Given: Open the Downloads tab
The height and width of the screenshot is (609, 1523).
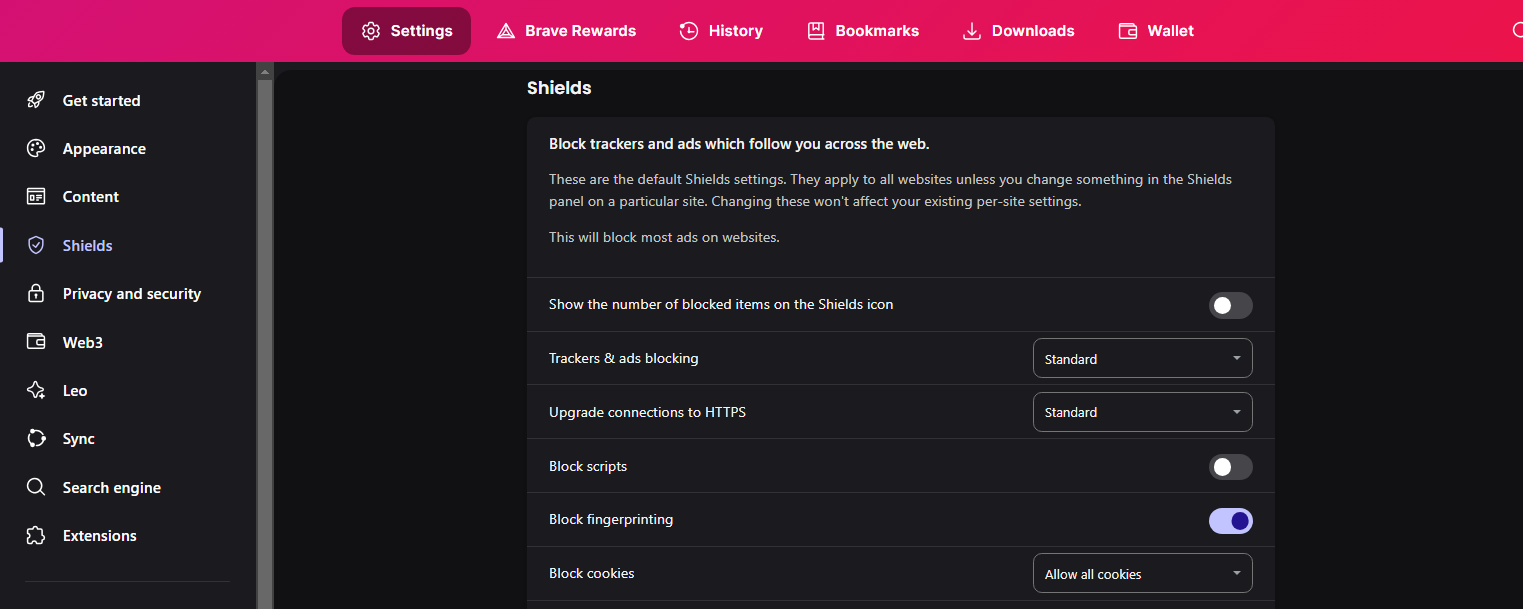Looking at the screenshot, I should pyautogui.click(x=1018, y=31).
